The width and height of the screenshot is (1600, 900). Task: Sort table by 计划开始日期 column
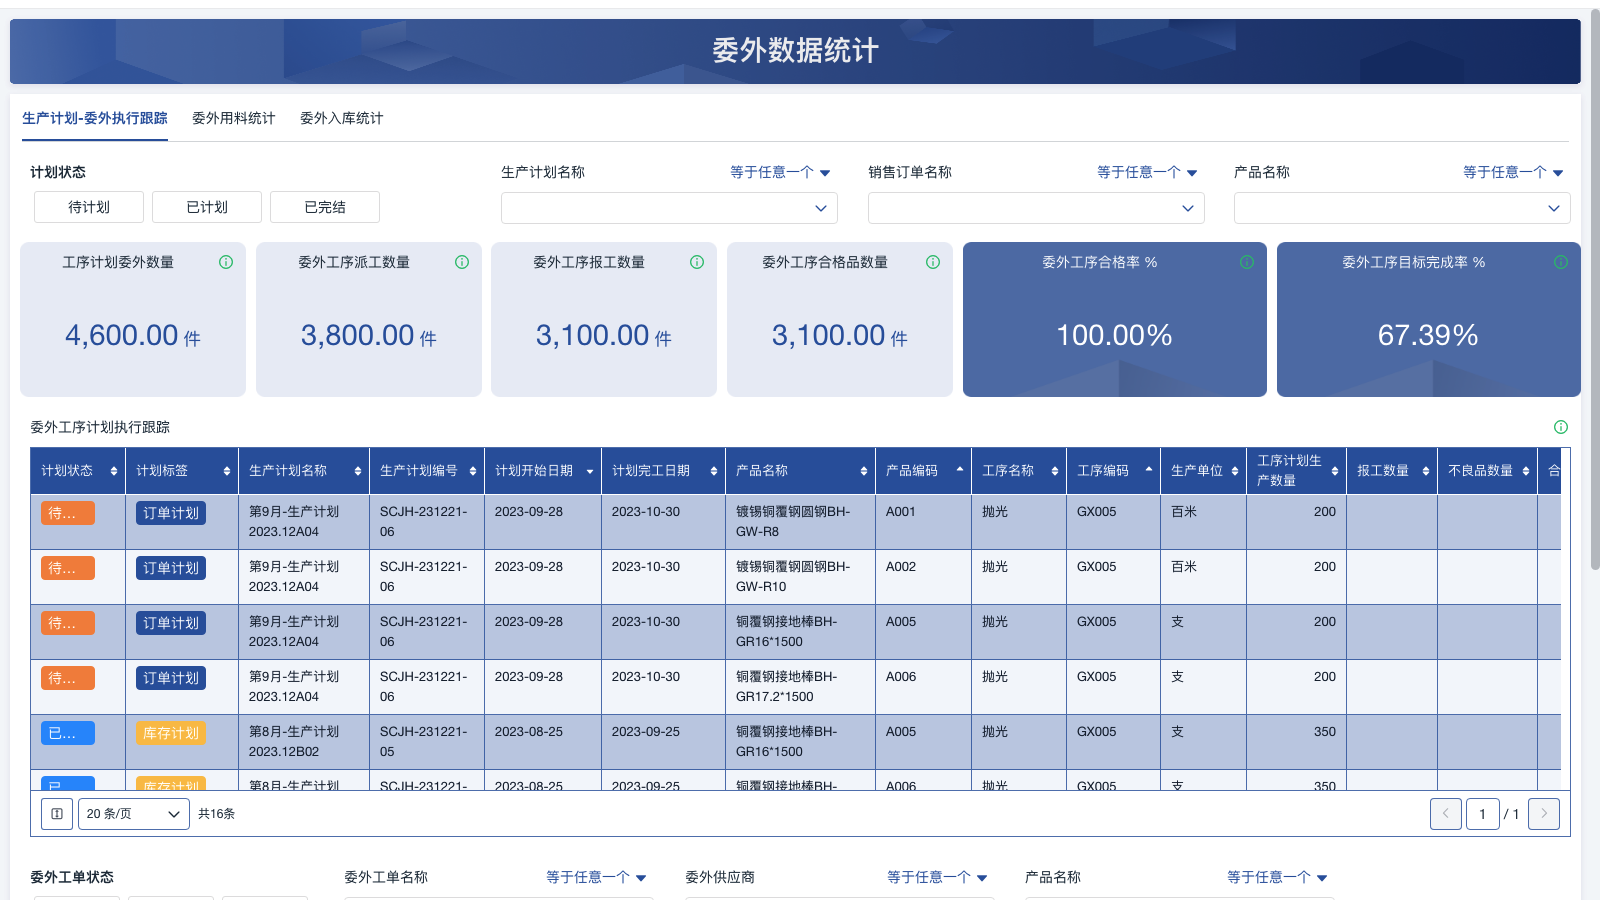pyautogui.click(x=590, y=471)
